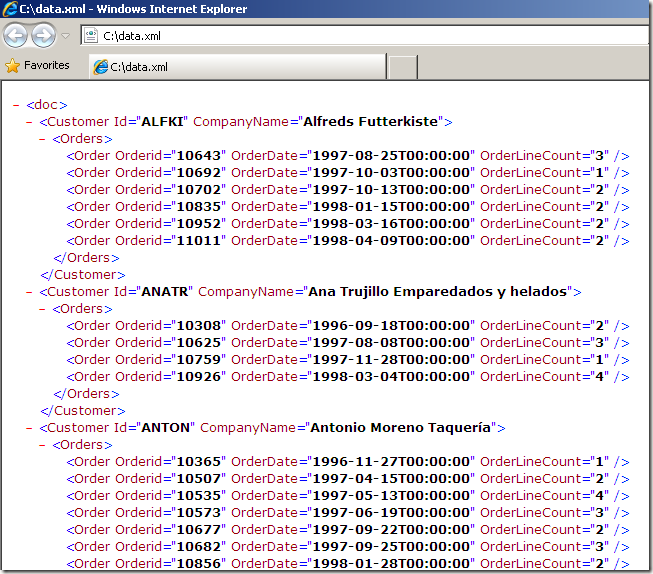Click Orderid value 10692
Viewport: 653px width, 574px height.
(x=199, y=173)
